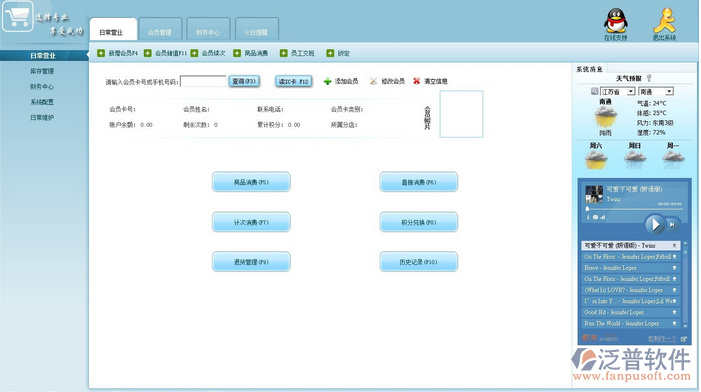Screen dimensions: 701x392
Task: Click the popout icon beside 也制作一个
Action: tap(684, 339)
